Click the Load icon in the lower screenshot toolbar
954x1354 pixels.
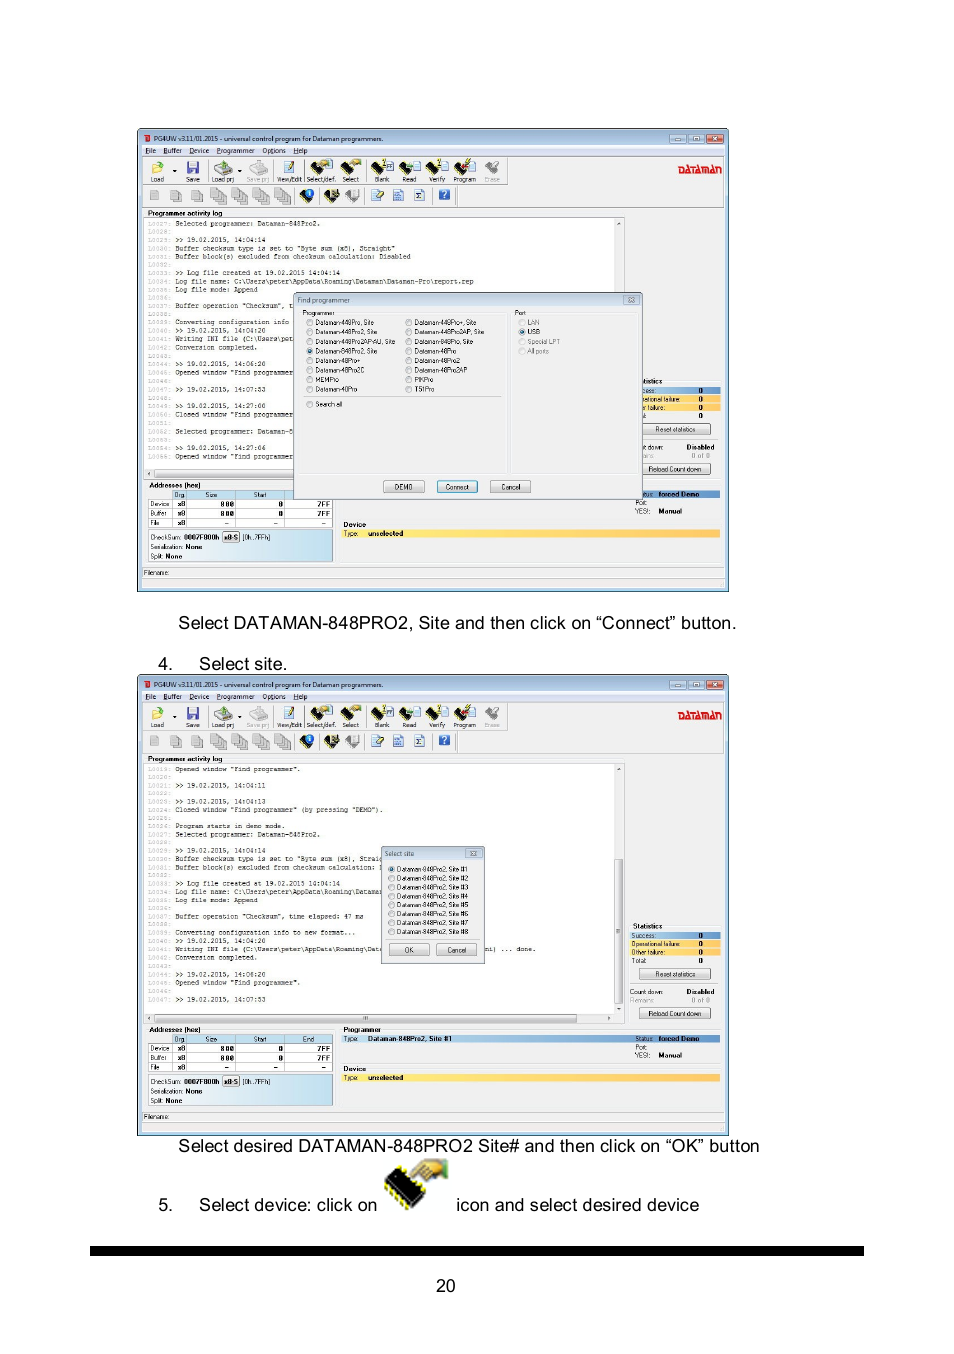[157, 716]
